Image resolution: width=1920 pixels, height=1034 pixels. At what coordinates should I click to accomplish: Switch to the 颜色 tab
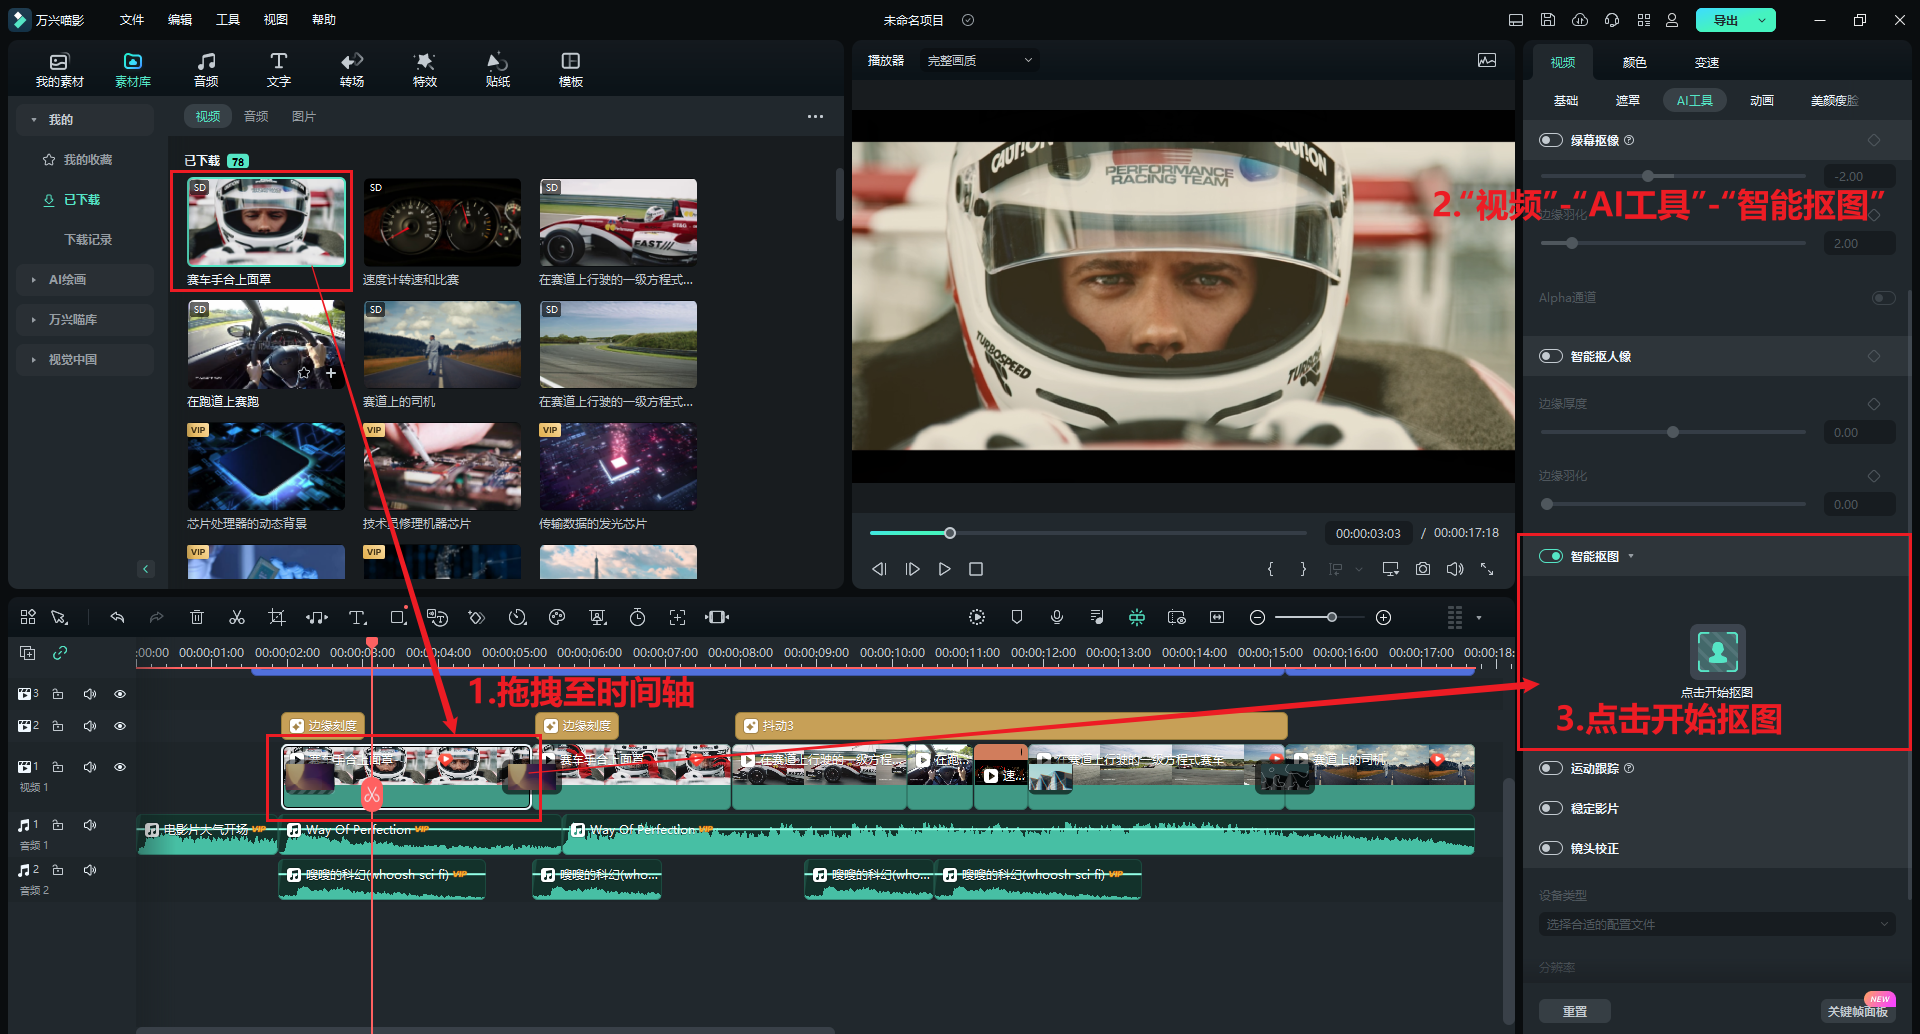point(1634,63)
